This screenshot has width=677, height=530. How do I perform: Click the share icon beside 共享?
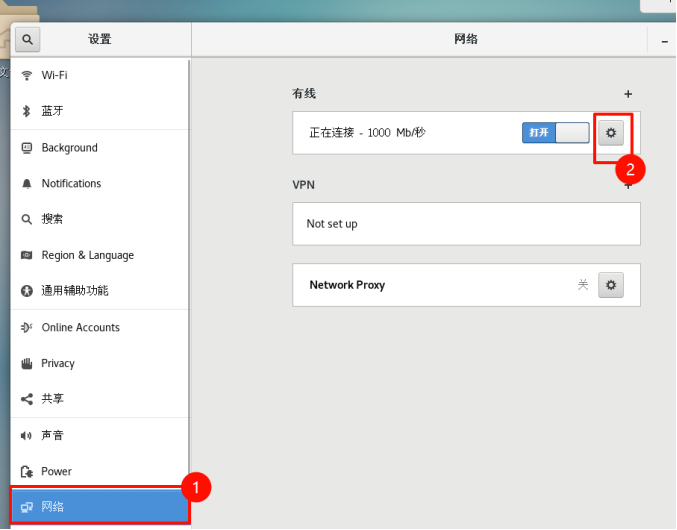[27, 399]
